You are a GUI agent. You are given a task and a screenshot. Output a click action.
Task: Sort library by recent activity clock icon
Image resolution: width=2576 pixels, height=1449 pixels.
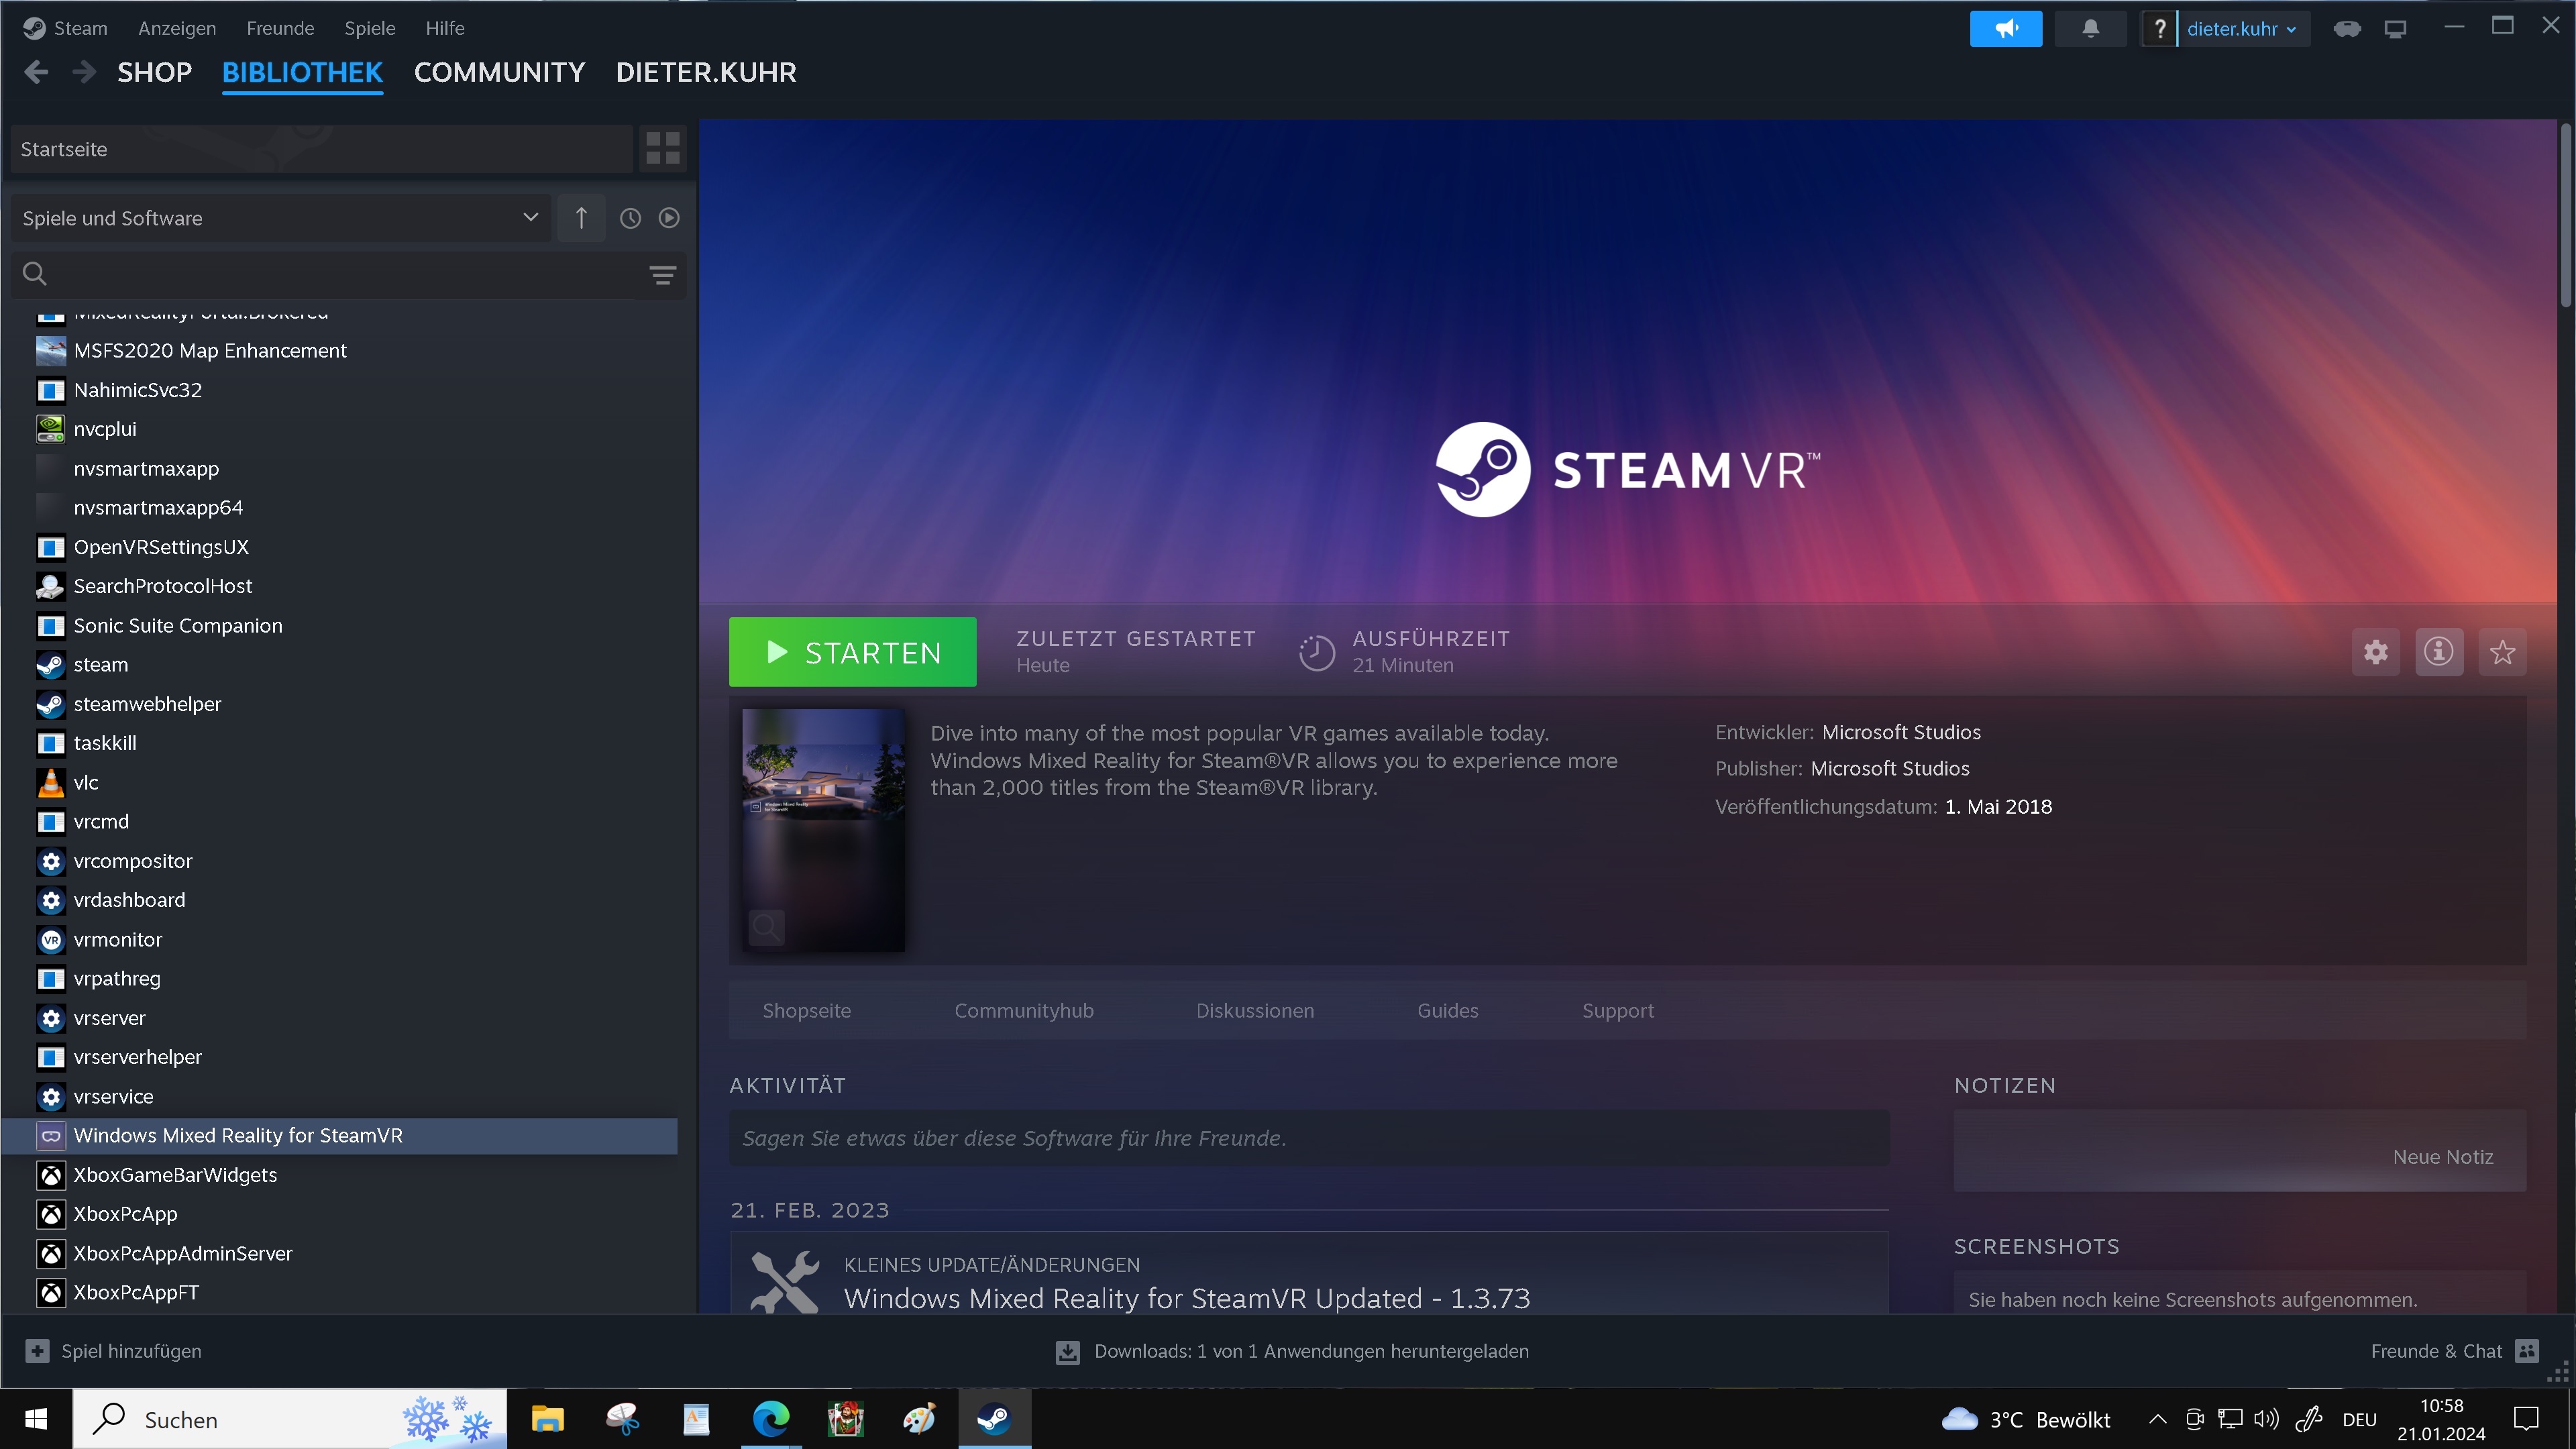(x=630, y=218)
